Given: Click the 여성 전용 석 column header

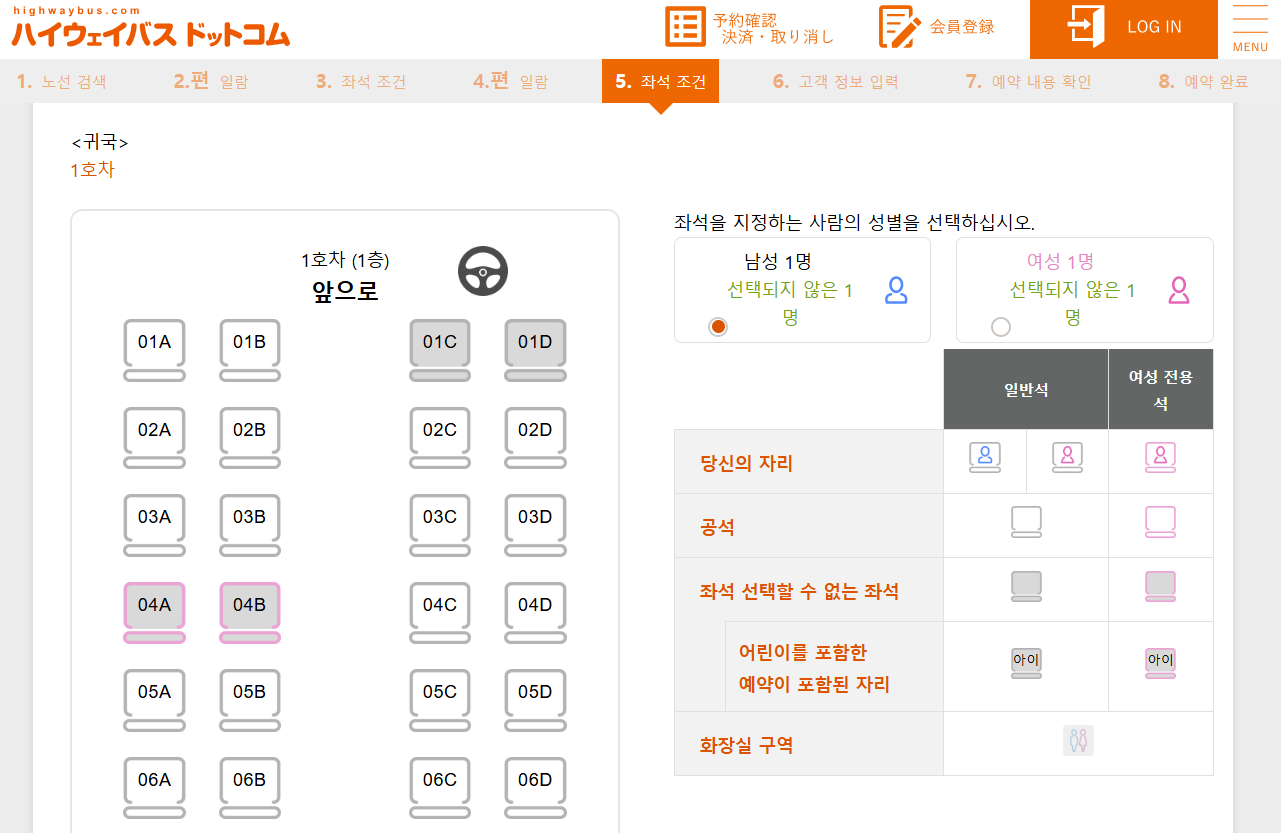Looking at the screenshot, I should [1161, 389].
